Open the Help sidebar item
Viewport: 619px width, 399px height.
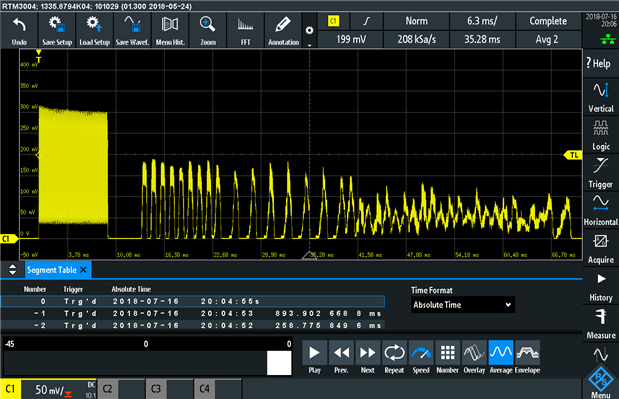600,63
